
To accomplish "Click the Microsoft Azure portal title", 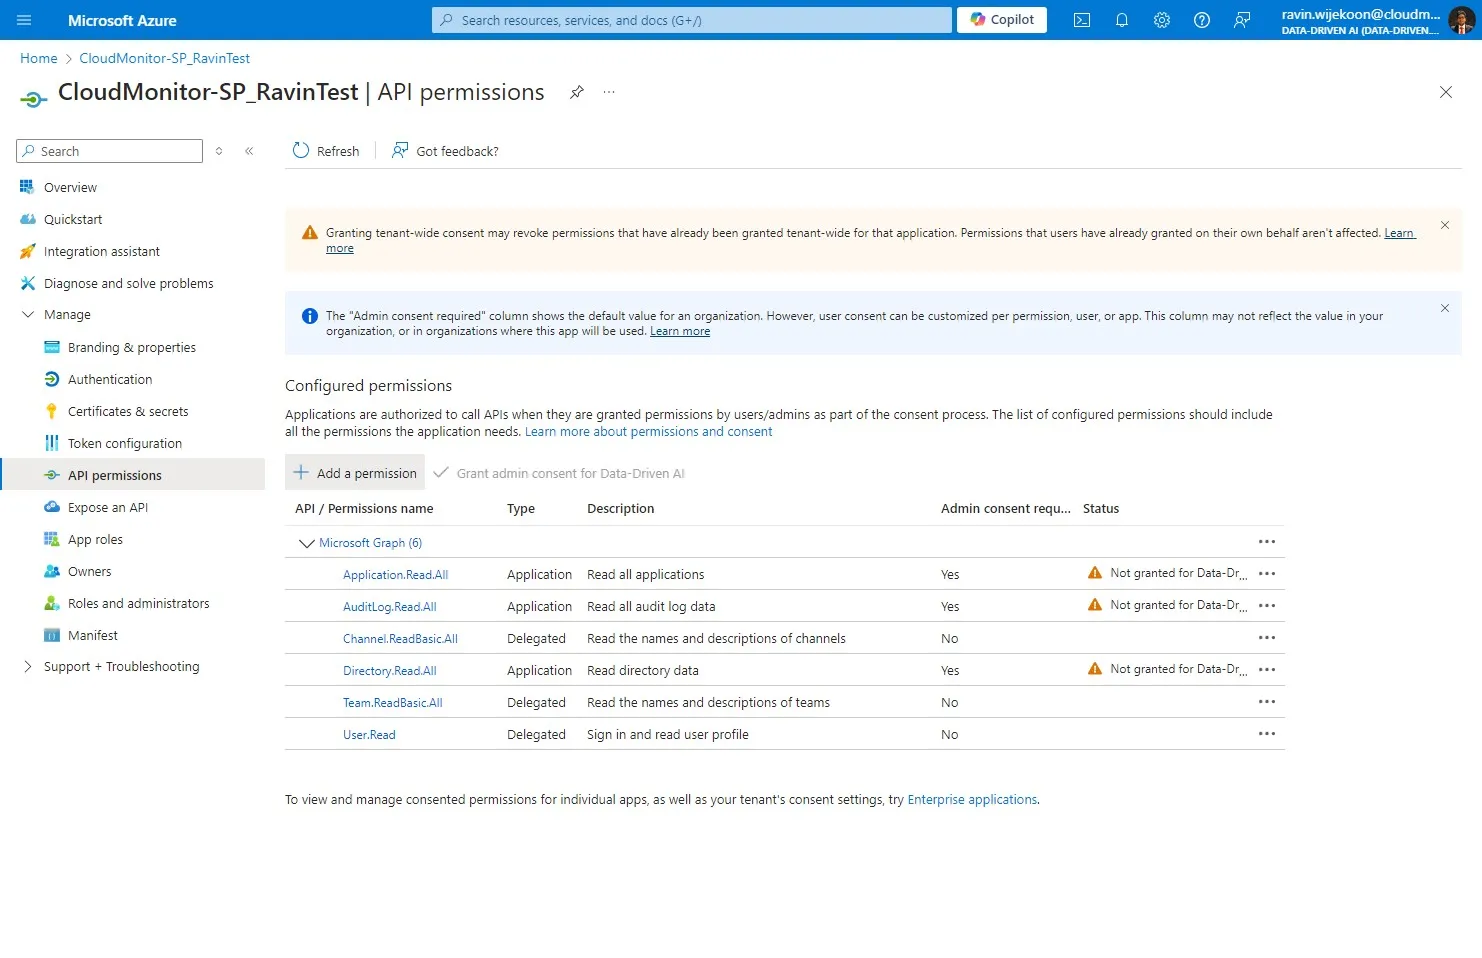I will [122, 20].
